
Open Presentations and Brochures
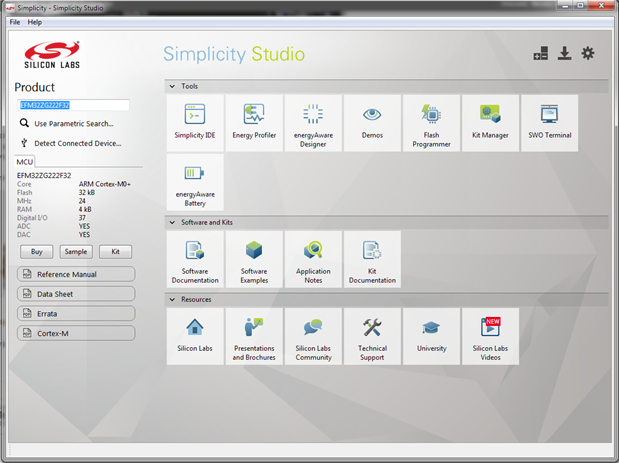254,336
